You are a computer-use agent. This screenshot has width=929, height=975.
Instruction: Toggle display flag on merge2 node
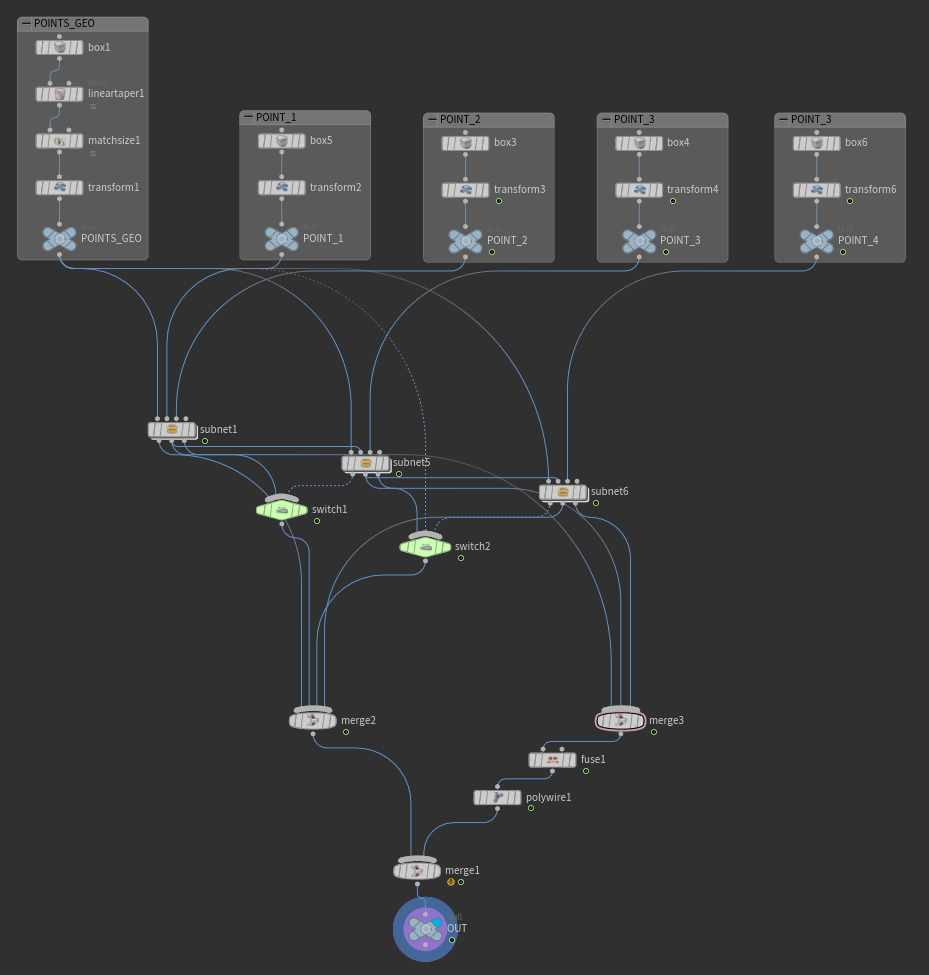tap(331, 720)
